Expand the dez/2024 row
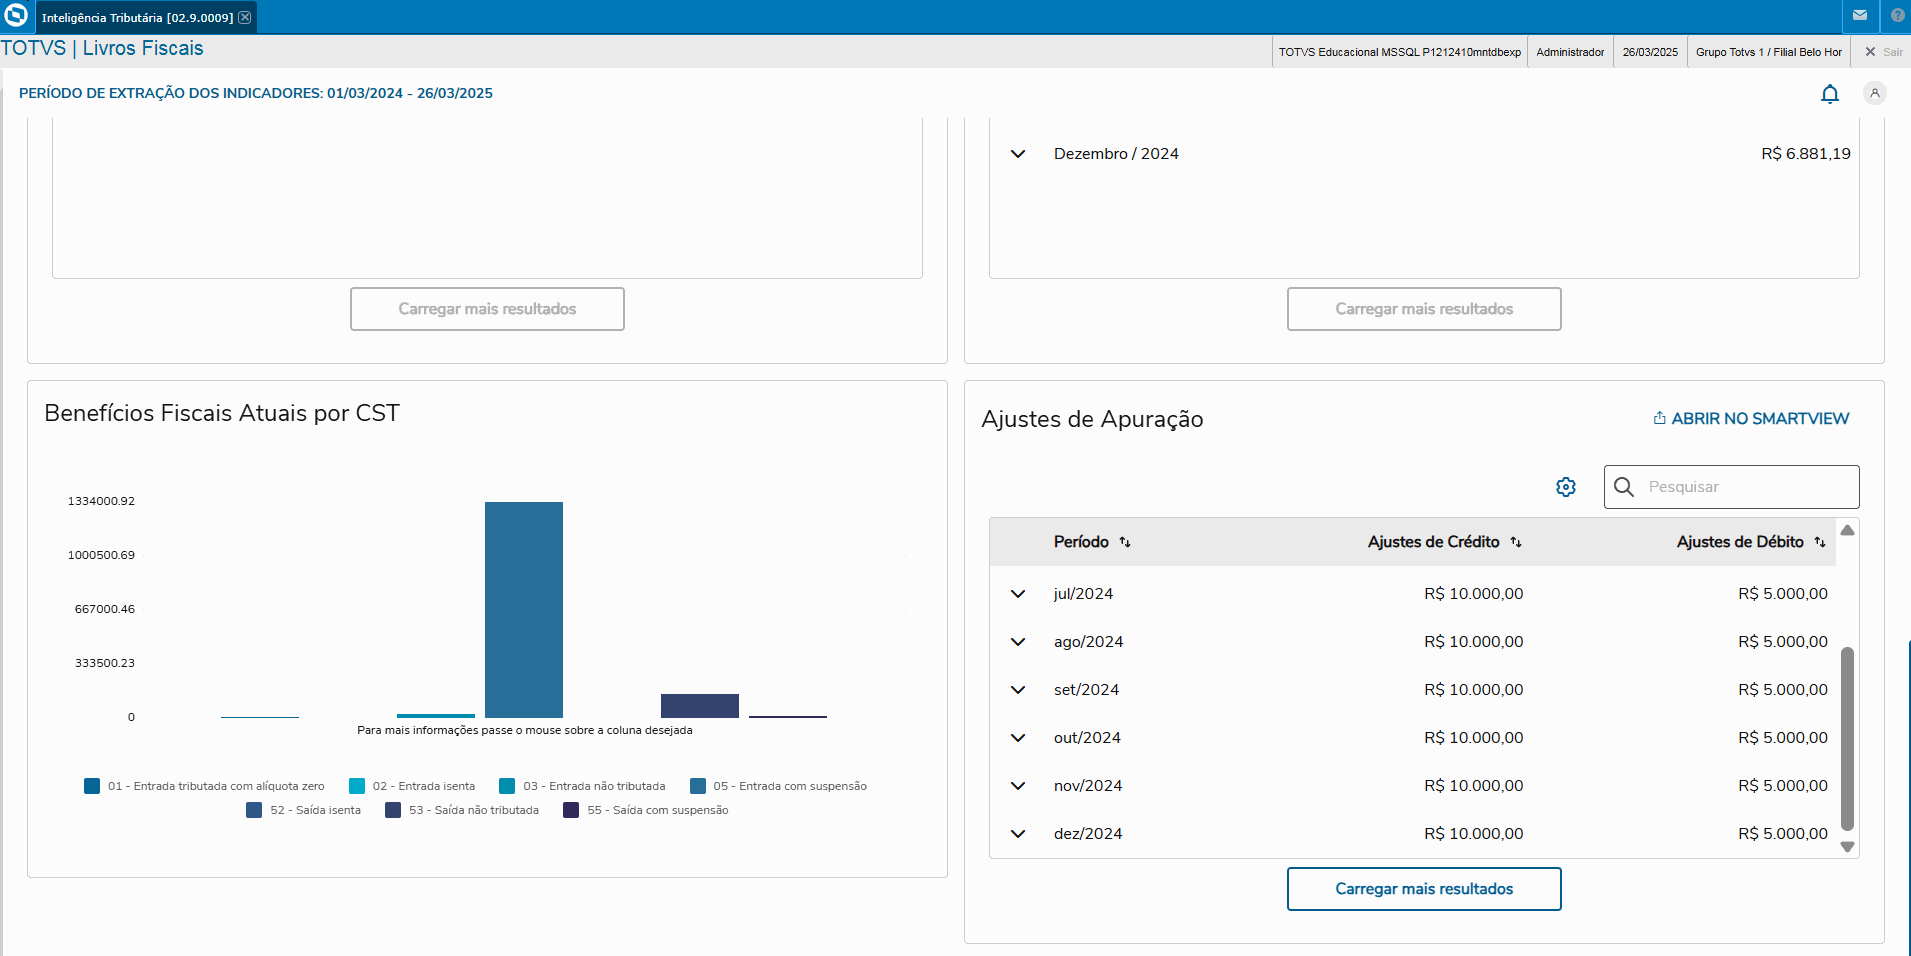Viewport: 1911px width, 956px height. (1018, 834)
